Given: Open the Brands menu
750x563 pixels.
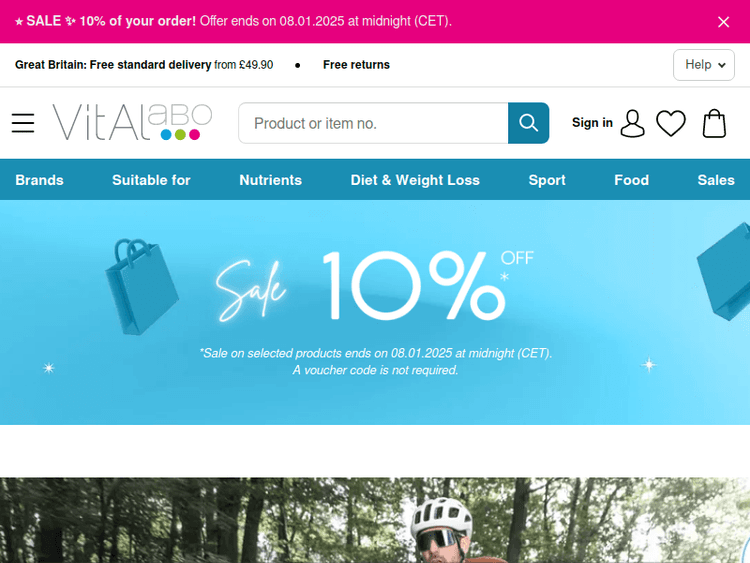Looking at the screenshot, I should coord(39,180).
